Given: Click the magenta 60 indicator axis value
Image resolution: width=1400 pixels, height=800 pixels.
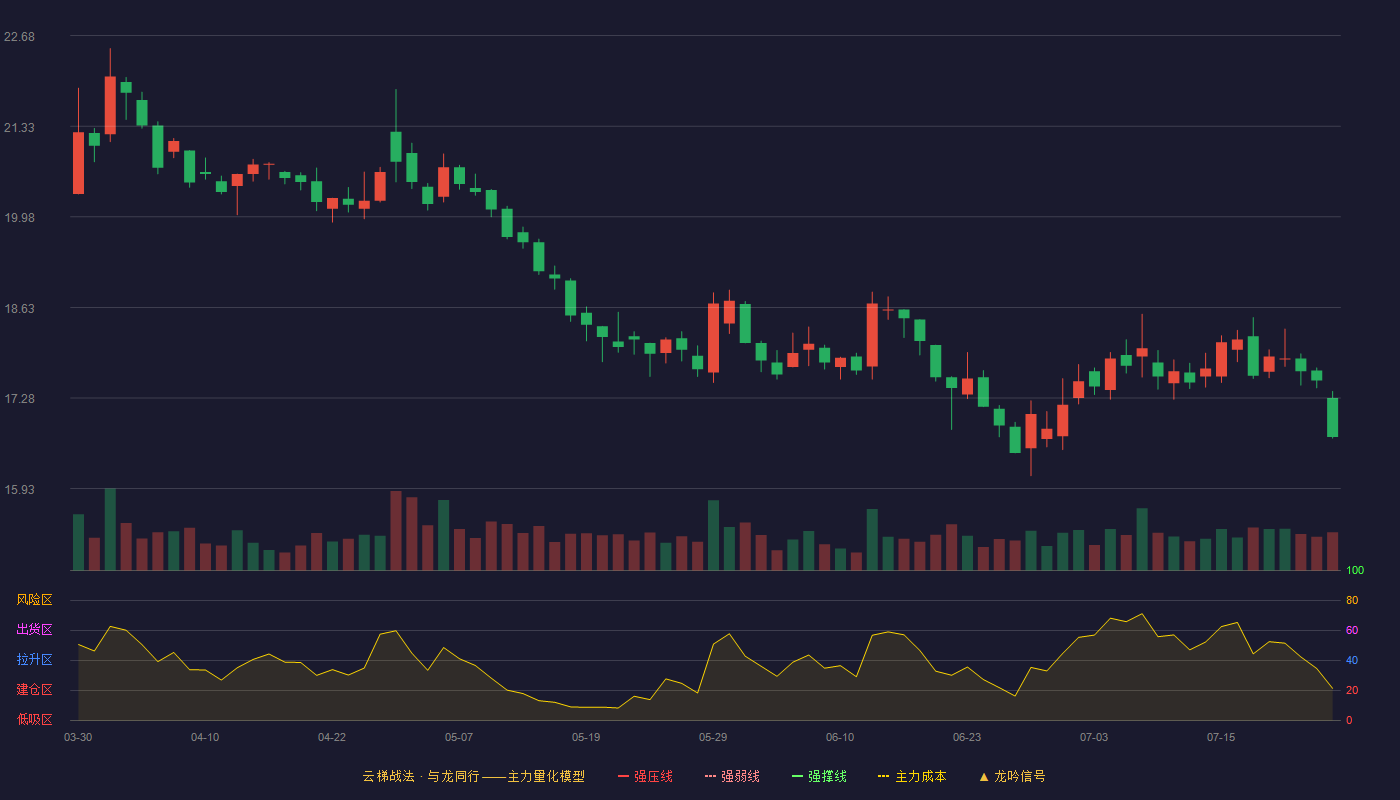Looking at the screenshot, I should pos(1352,630).
